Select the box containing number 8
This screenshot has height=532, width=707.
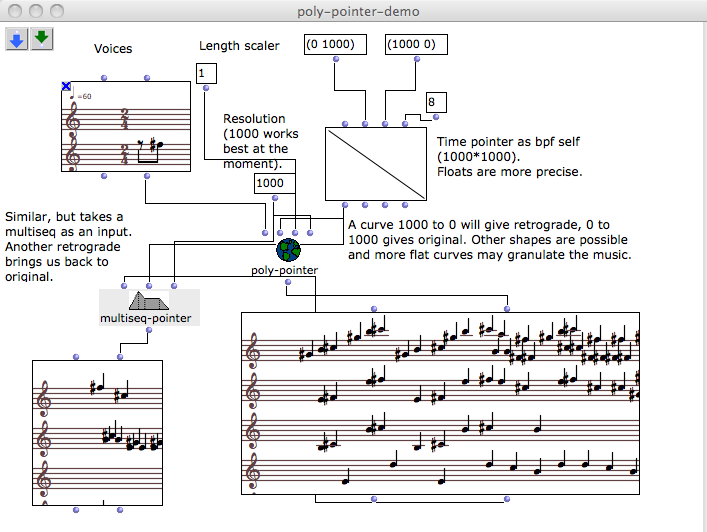coord(435,102)
